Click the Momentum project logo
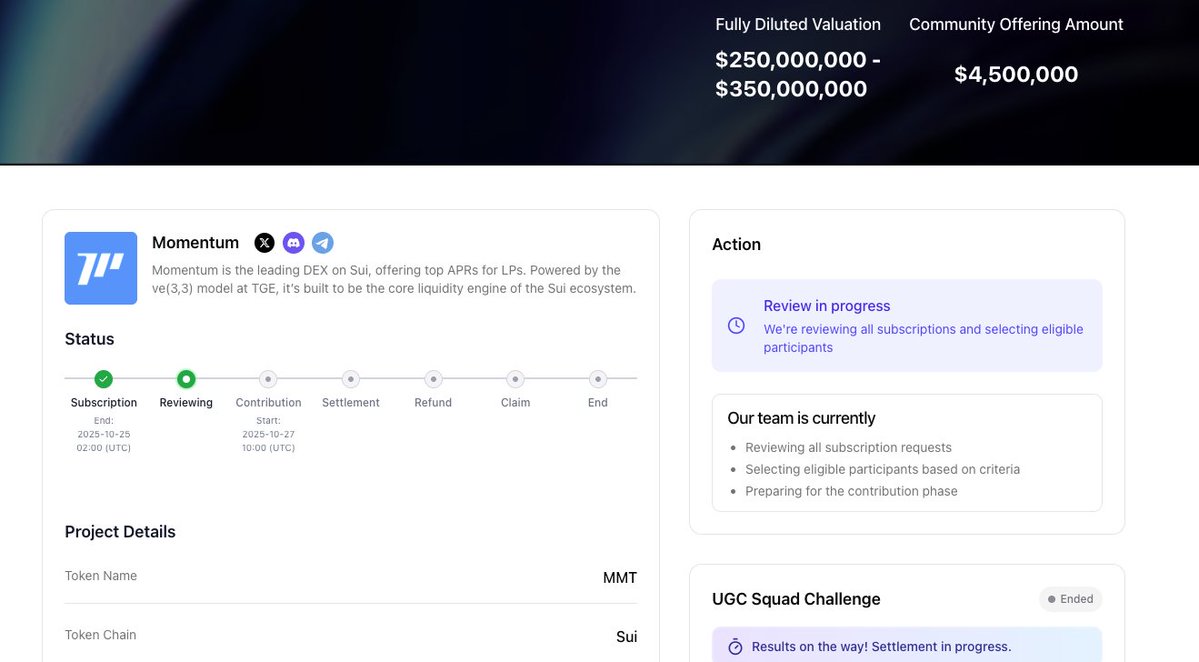This screenshot has height=662, width=1199. pos(101,268)
